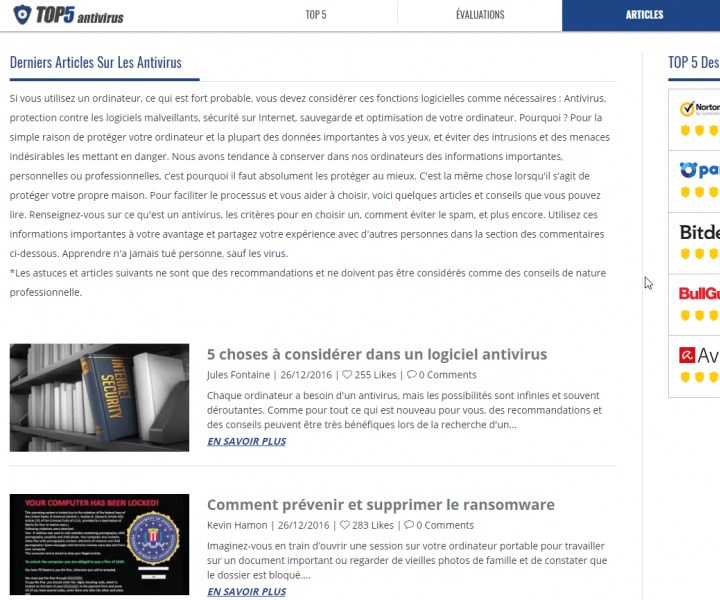Click the Bitdefender logo in sidebar
This screenshot has height=600, width=720.
click(x=699, y=232)
